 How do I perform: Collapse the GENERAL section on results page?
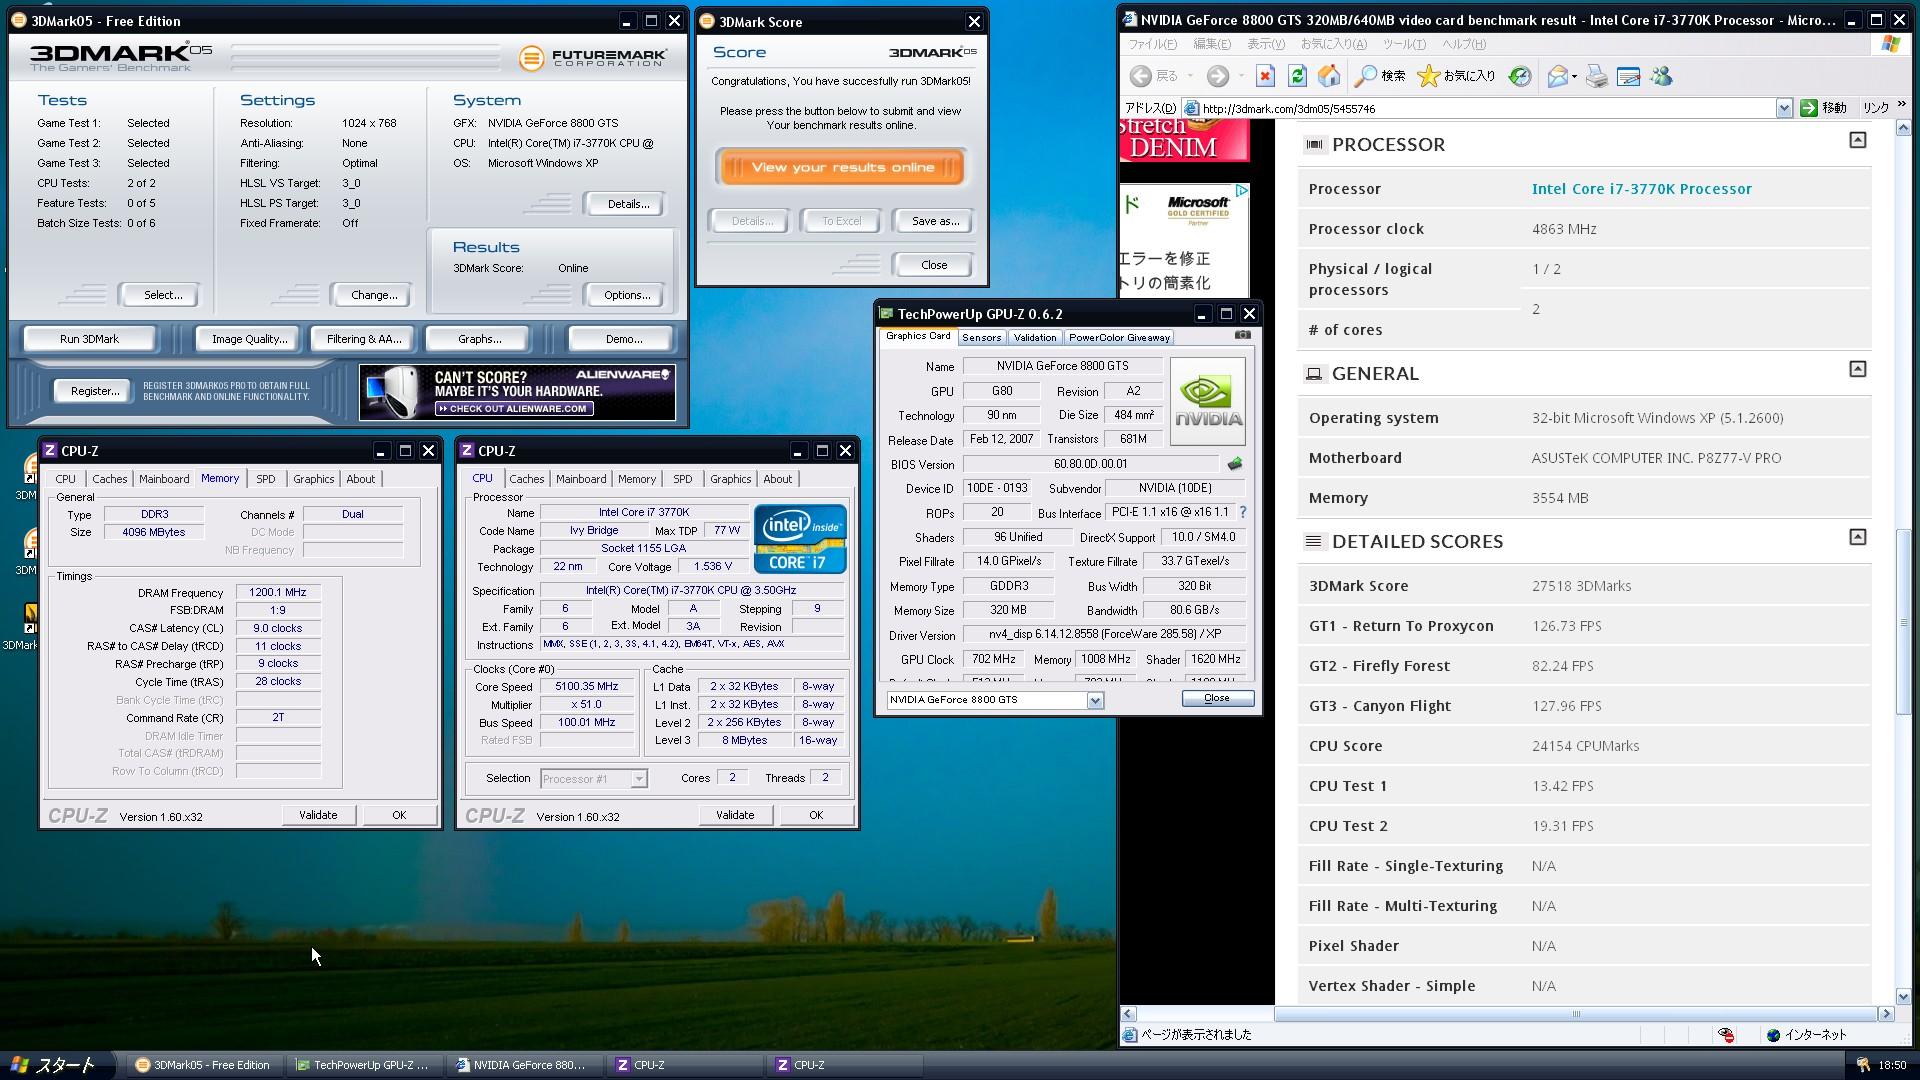pos(1857,369)
